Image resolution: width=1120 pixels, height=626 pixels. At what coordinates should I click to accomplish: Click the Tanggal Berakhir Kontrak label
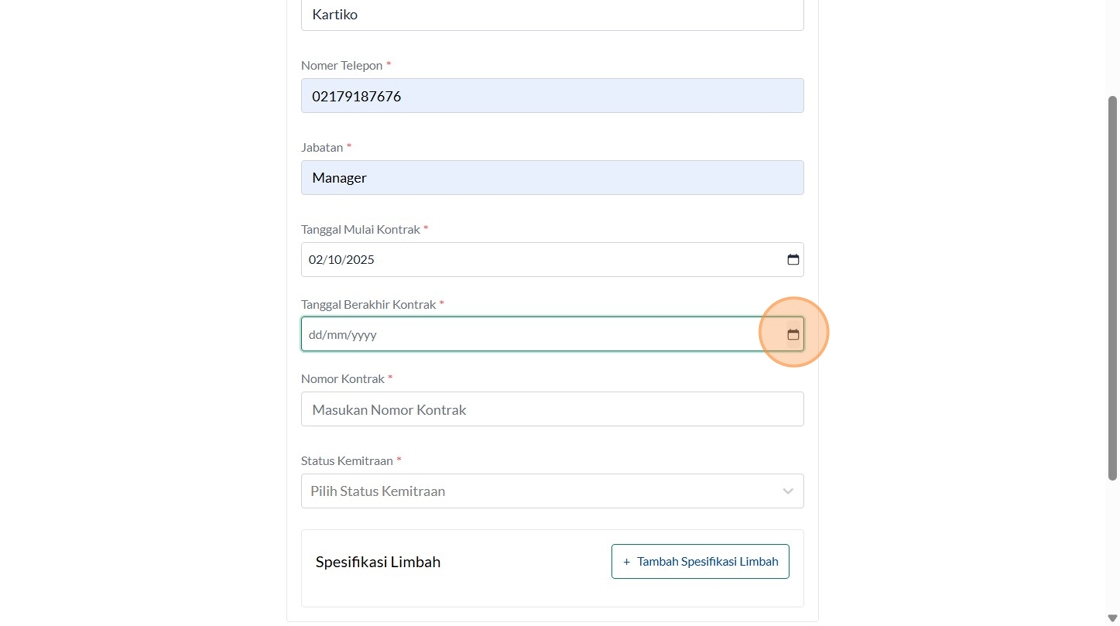point(368,304)
